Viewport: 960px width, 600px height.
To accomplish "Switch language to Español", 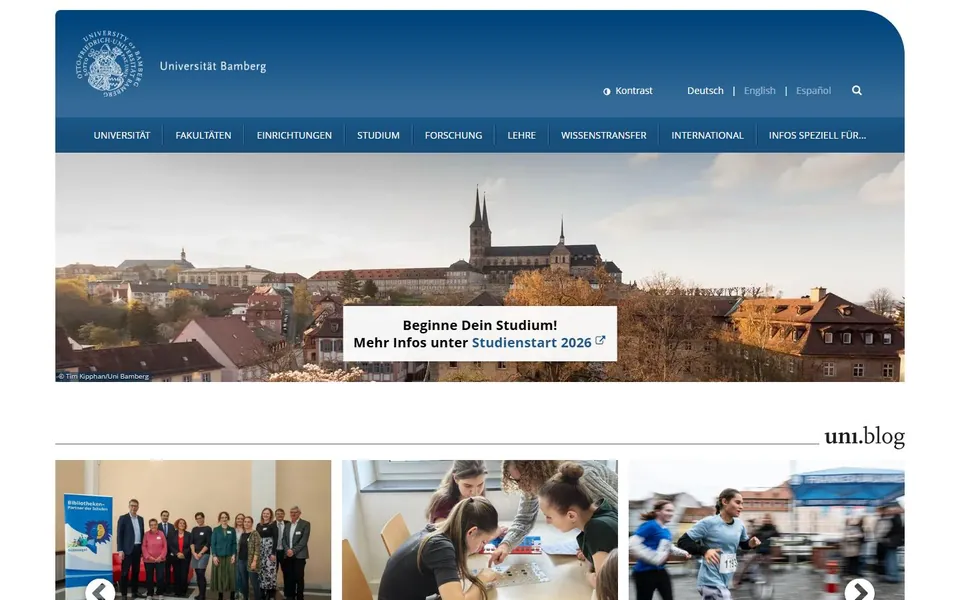I will [x=813, y=91].
